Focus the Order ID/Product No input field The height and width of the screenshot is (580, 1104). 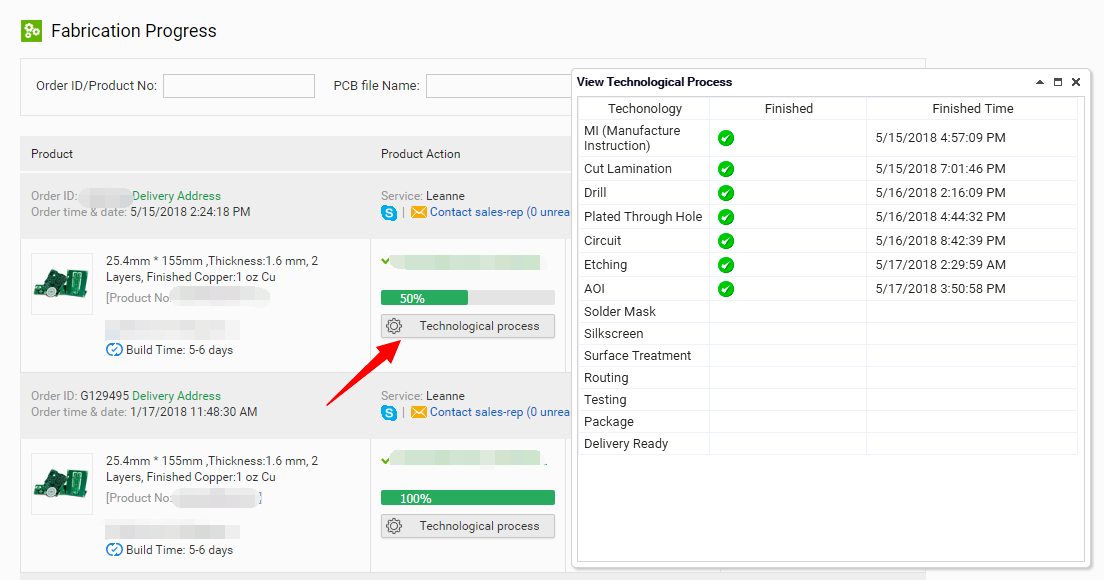click(x=239, y=86)
